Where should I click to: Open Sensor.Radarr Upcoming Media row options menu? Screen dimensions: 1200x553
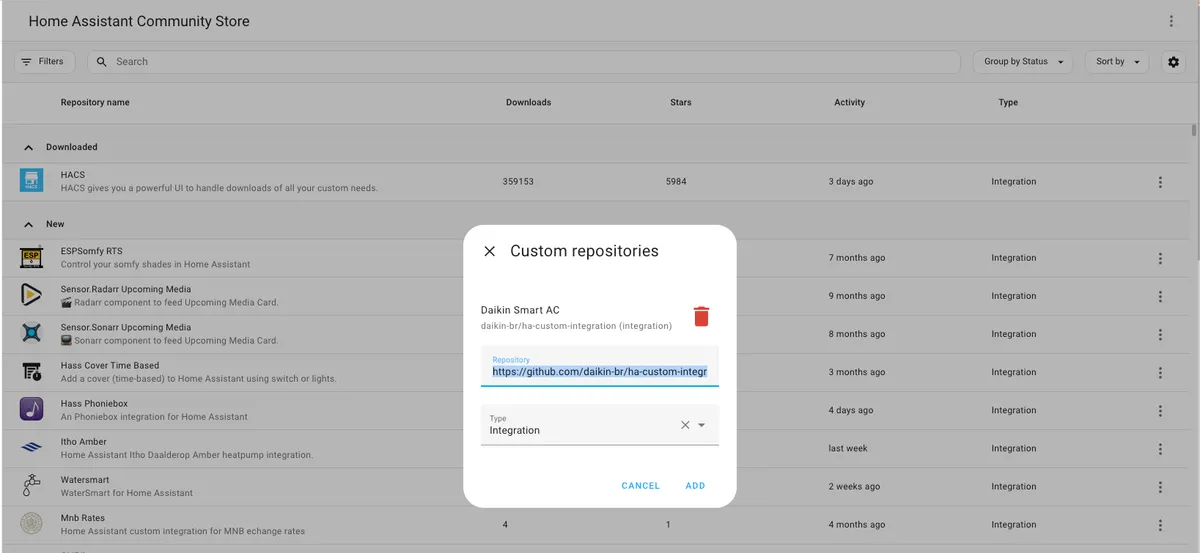coord(1160,296)
